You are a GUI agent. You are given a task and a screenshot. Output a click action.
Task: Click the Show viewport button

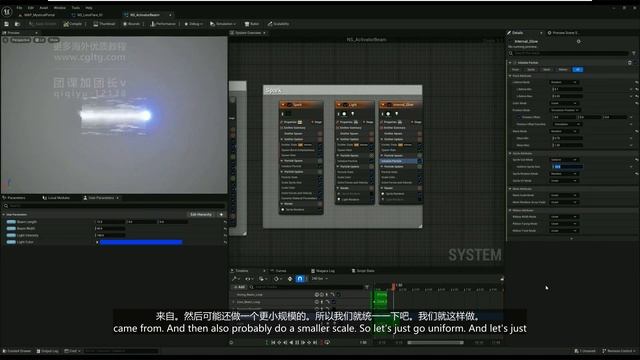click(54, 40)
